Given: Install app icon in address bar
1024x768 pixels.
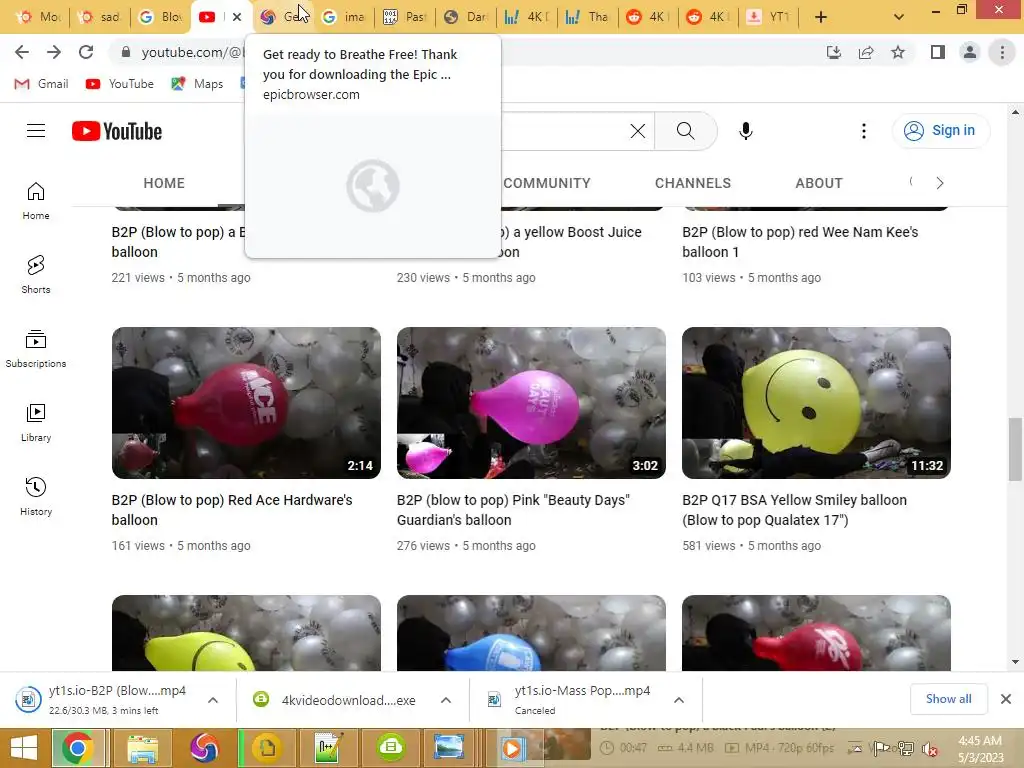Looking at the screenshot, I should [x=834, y=52].
